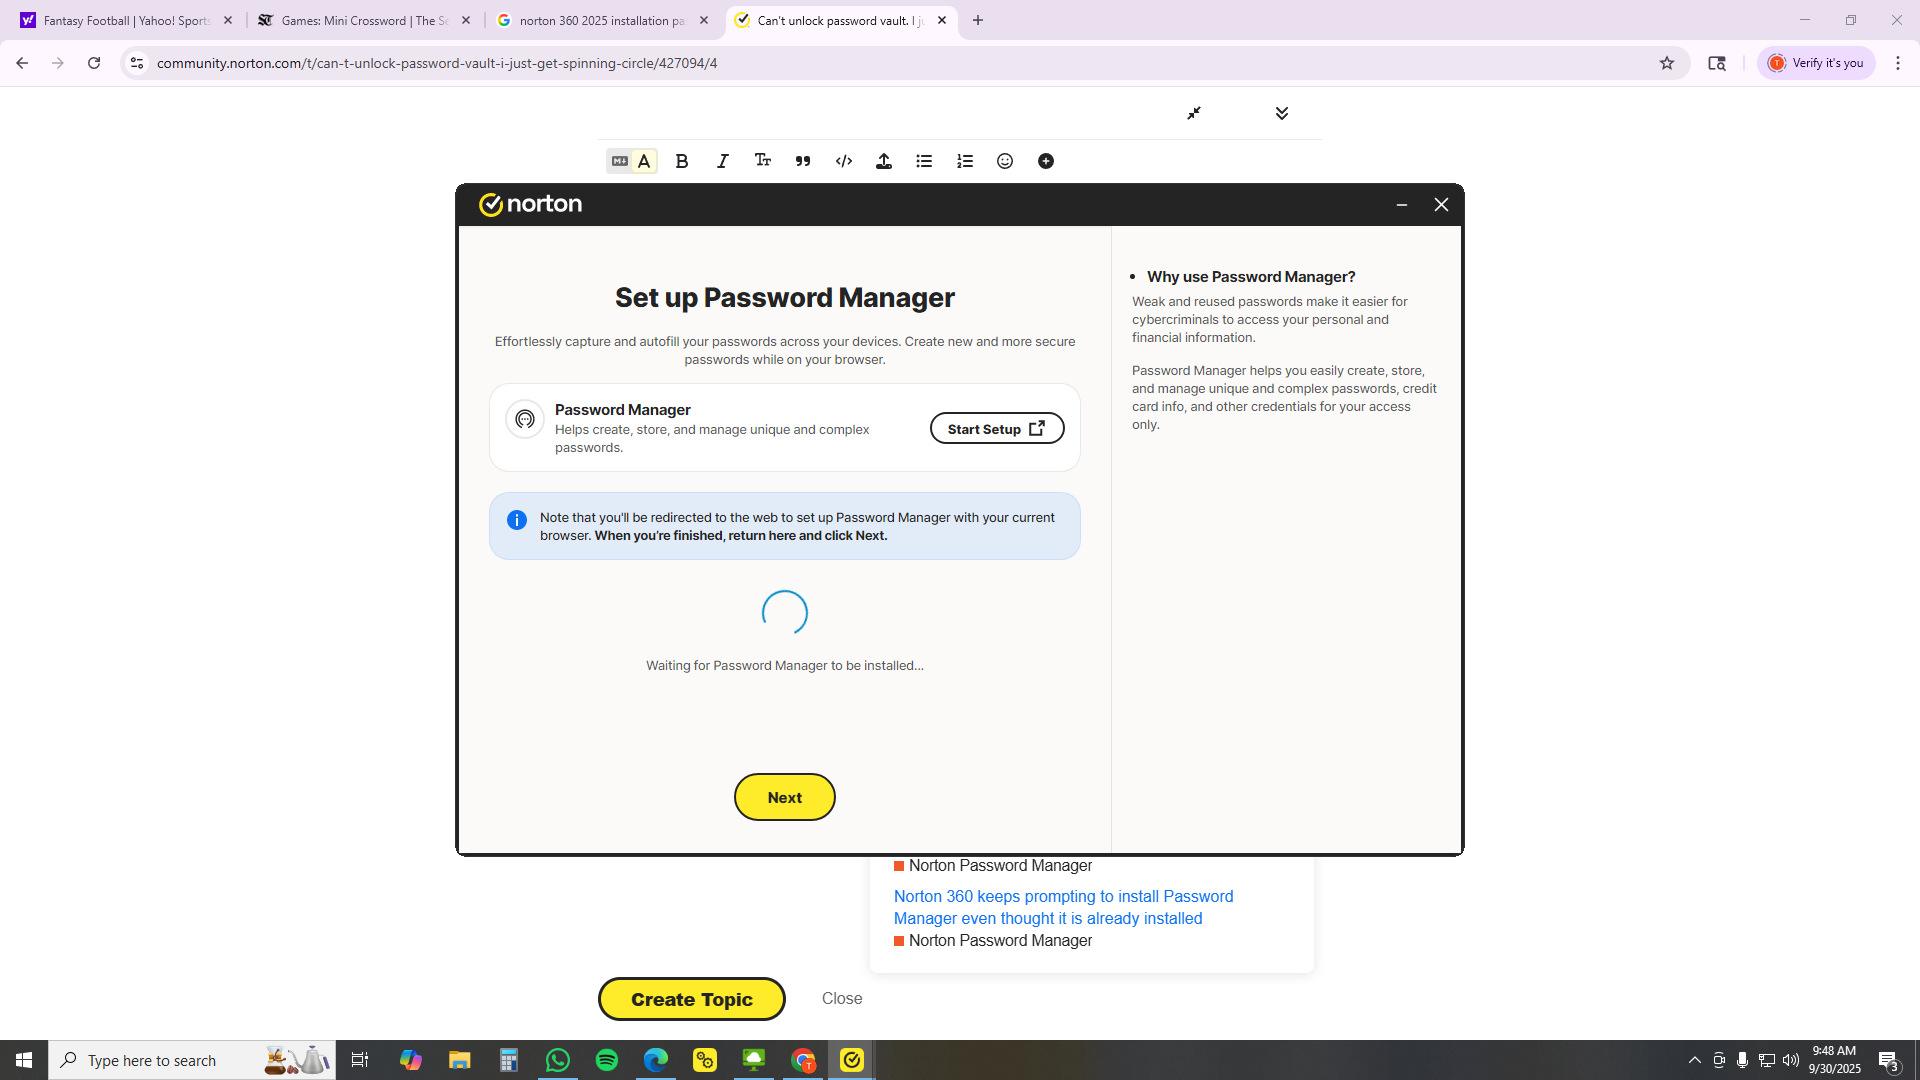Screen dimensions: 1920x1080
Task: Click the upload file icon
Action: (x=884, y=161)
